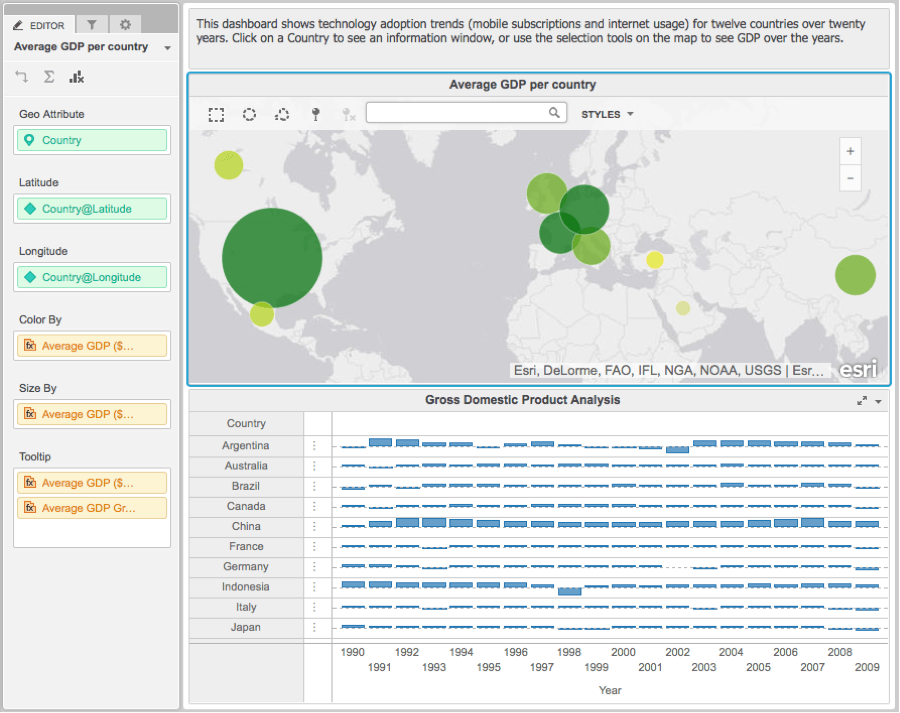The image size is (900, 713).
Task: Click the 2009 year axis label
Action: point(867,667)
